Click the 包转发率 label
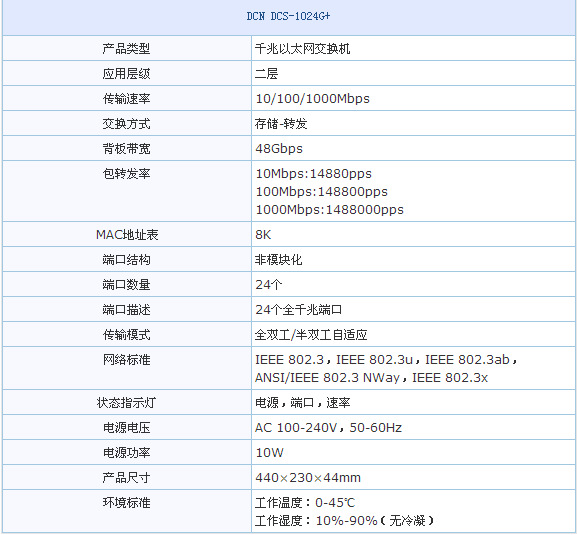The image size is (577, 535). [x=126, y=174]
